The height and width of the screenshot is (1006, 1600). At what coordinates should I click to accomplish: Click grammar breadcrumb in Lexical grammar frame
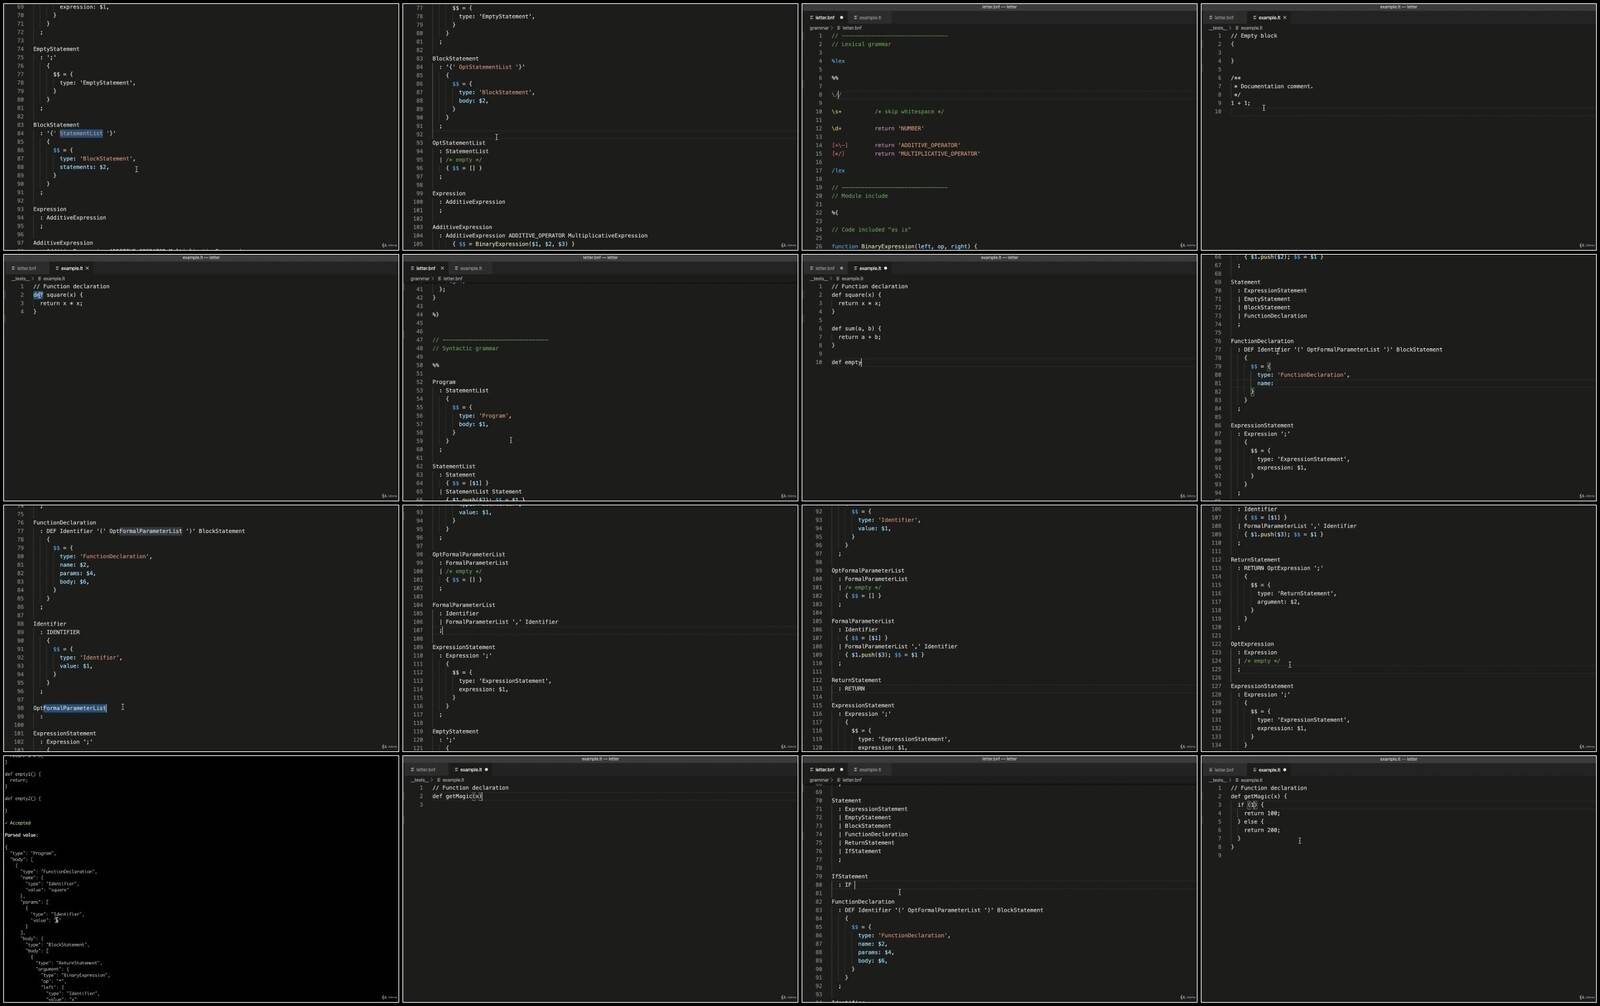(x=818, y=28)
